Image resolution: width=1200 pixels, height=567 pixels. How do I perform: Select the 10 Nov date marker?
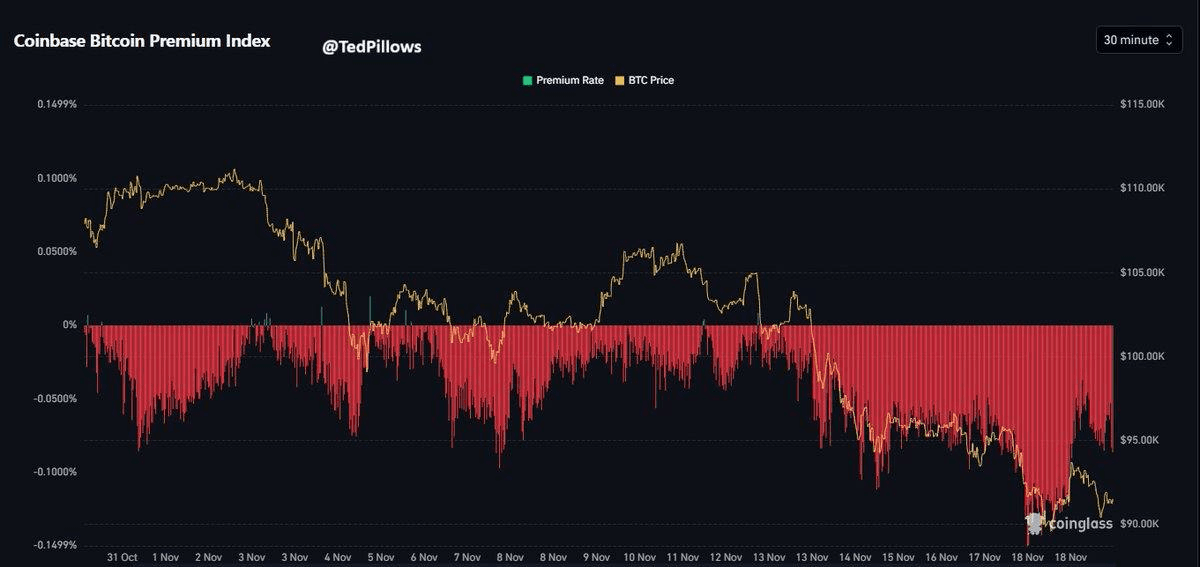coord(639,557)
